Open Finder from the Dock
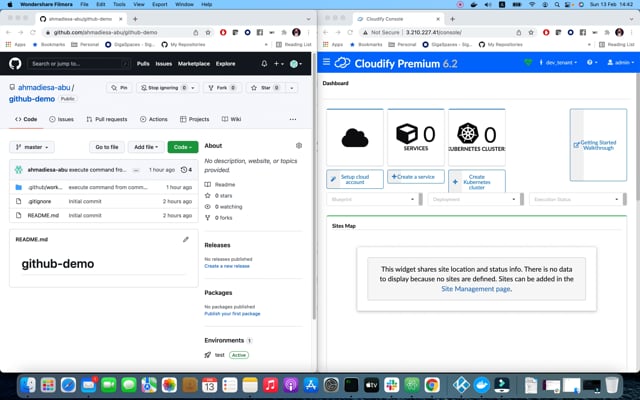Image resolution: width=640 pixels, height=400 pixels. point(28,384)
